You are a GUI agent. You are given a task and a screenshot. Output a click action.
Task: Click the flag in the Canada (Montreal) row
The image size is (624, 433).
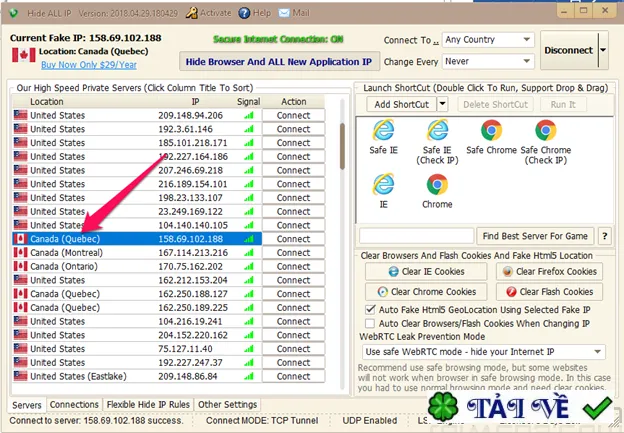click(20, 252)
